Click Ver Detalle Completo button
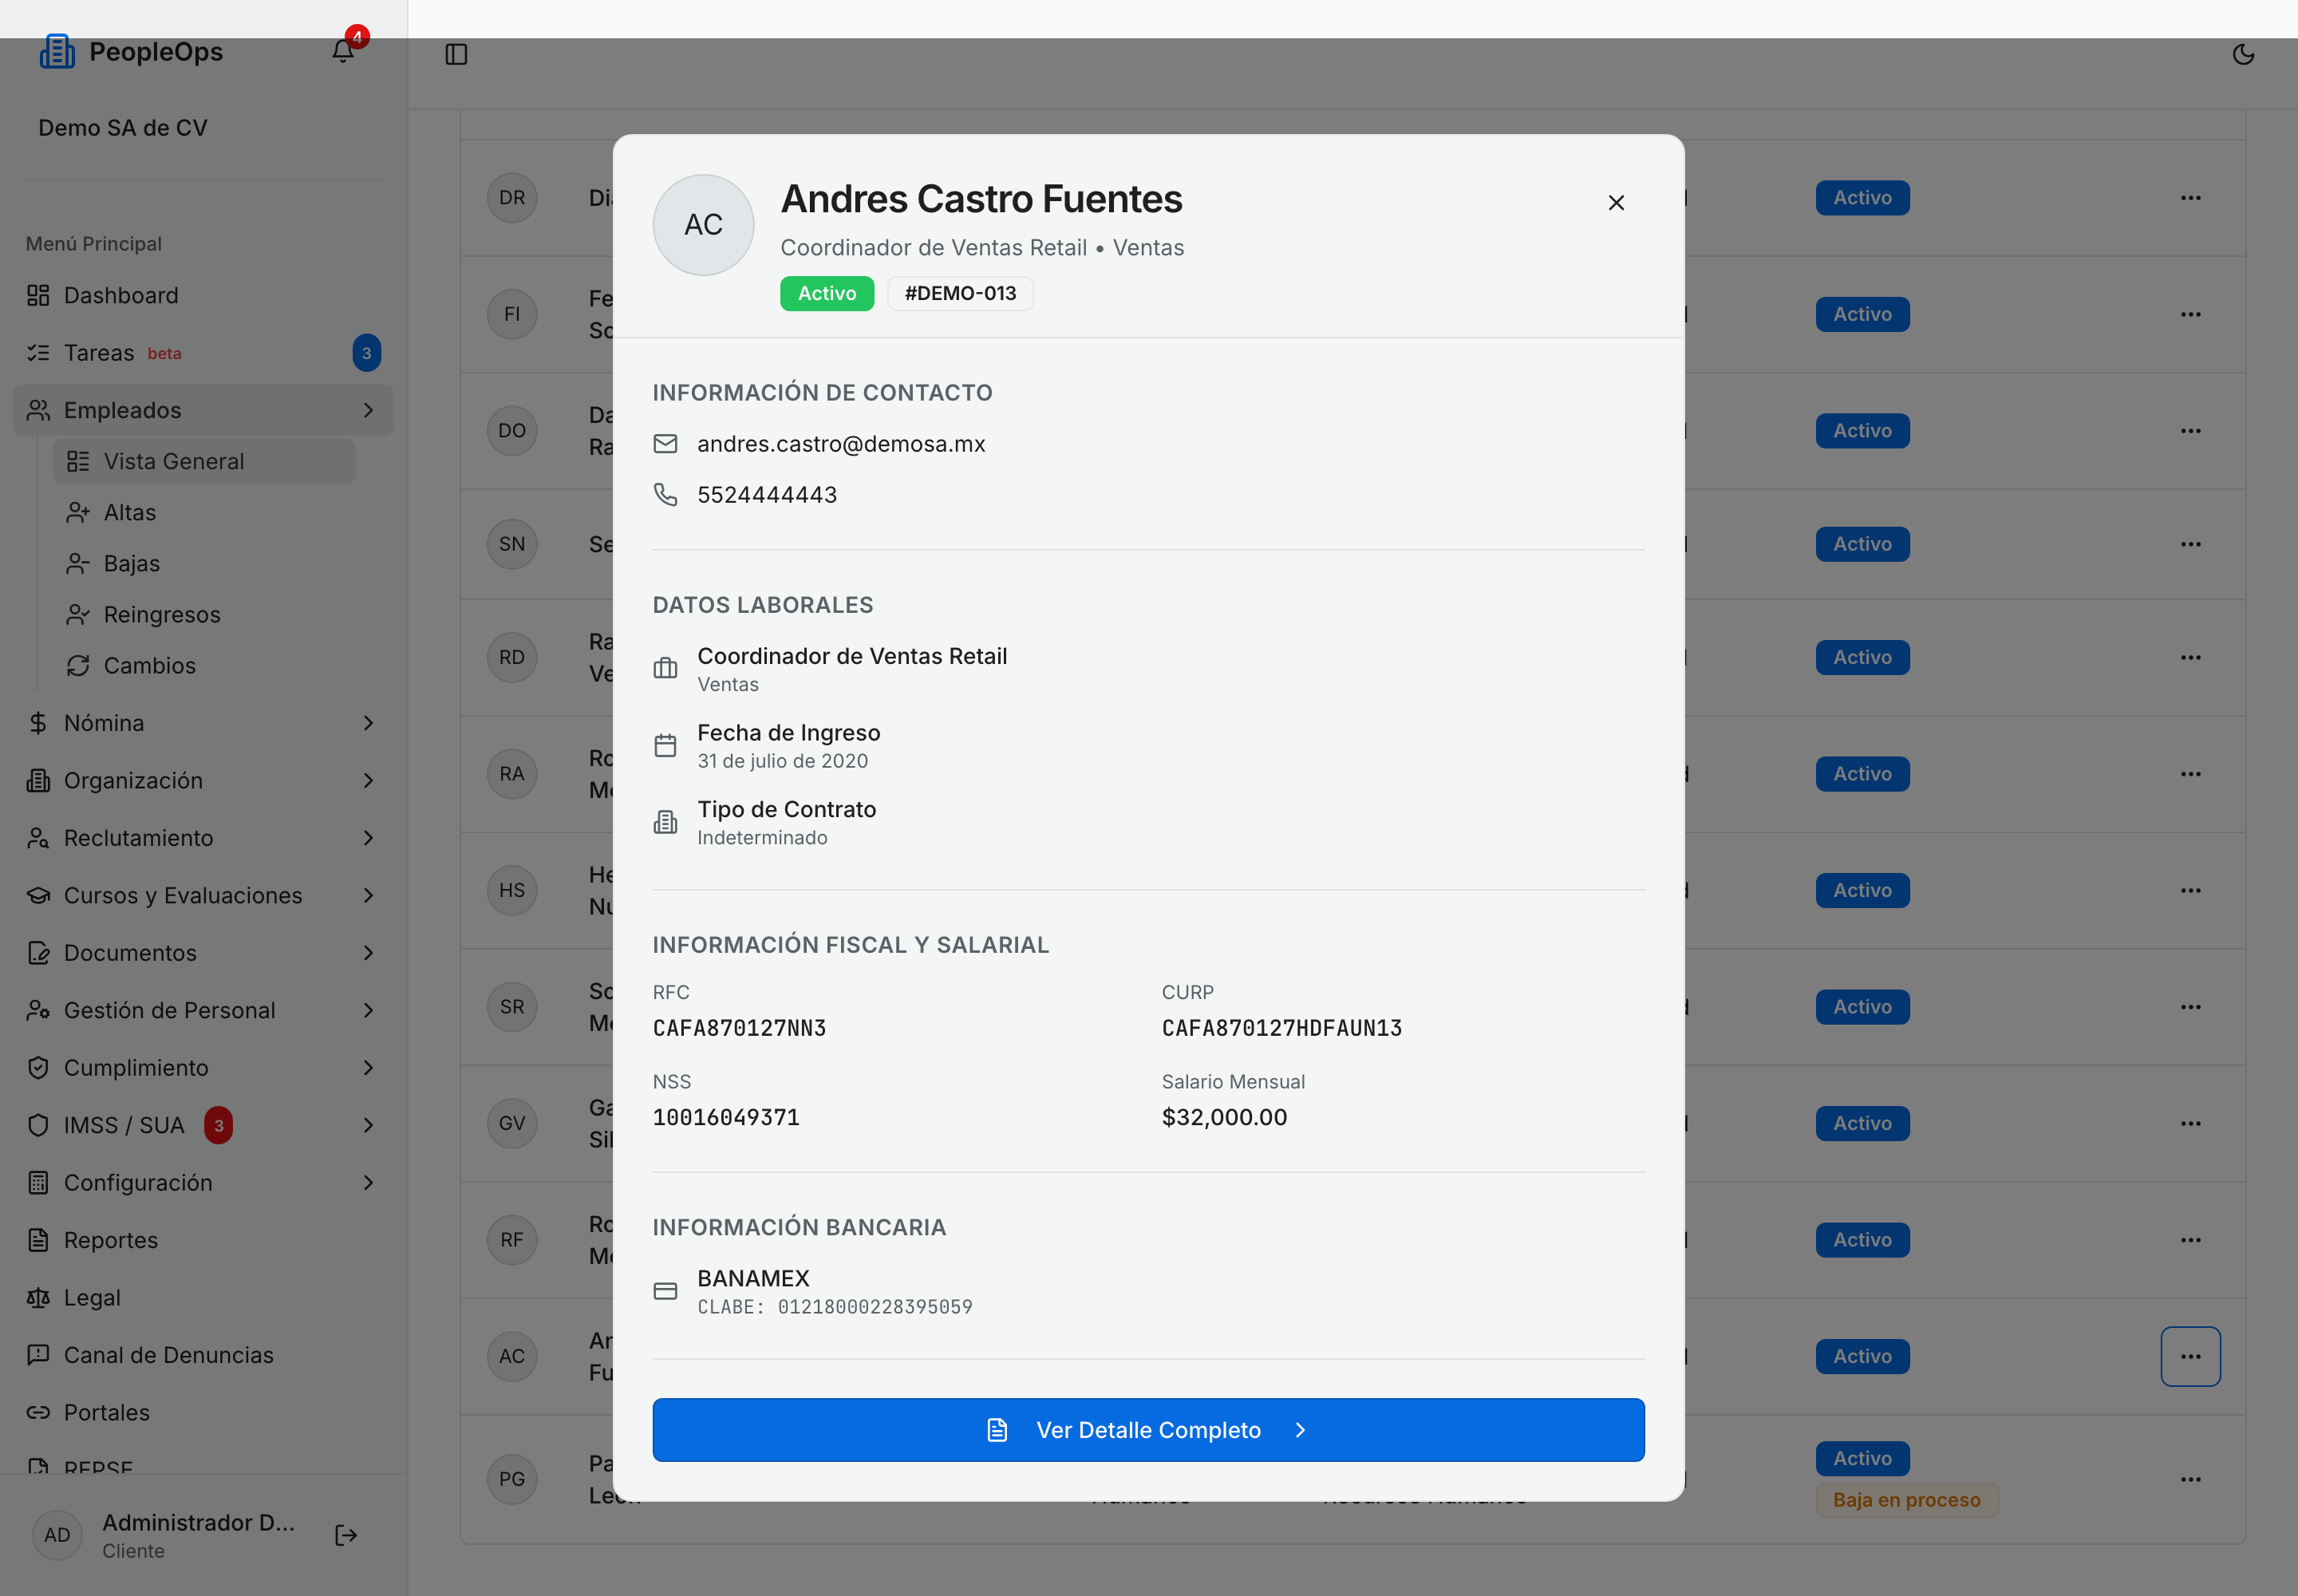The width and height of the screenshot is (2298, 1596). coord(1148,1430)
